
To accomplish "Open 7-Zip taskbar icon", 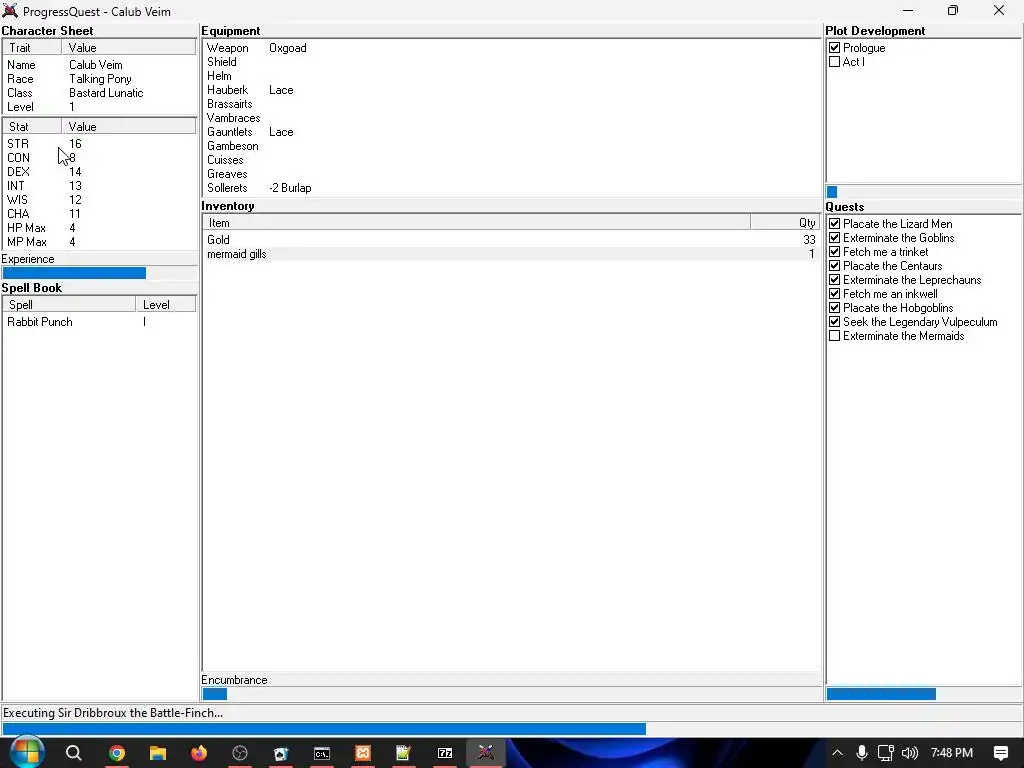I will (x=445, y=753).
